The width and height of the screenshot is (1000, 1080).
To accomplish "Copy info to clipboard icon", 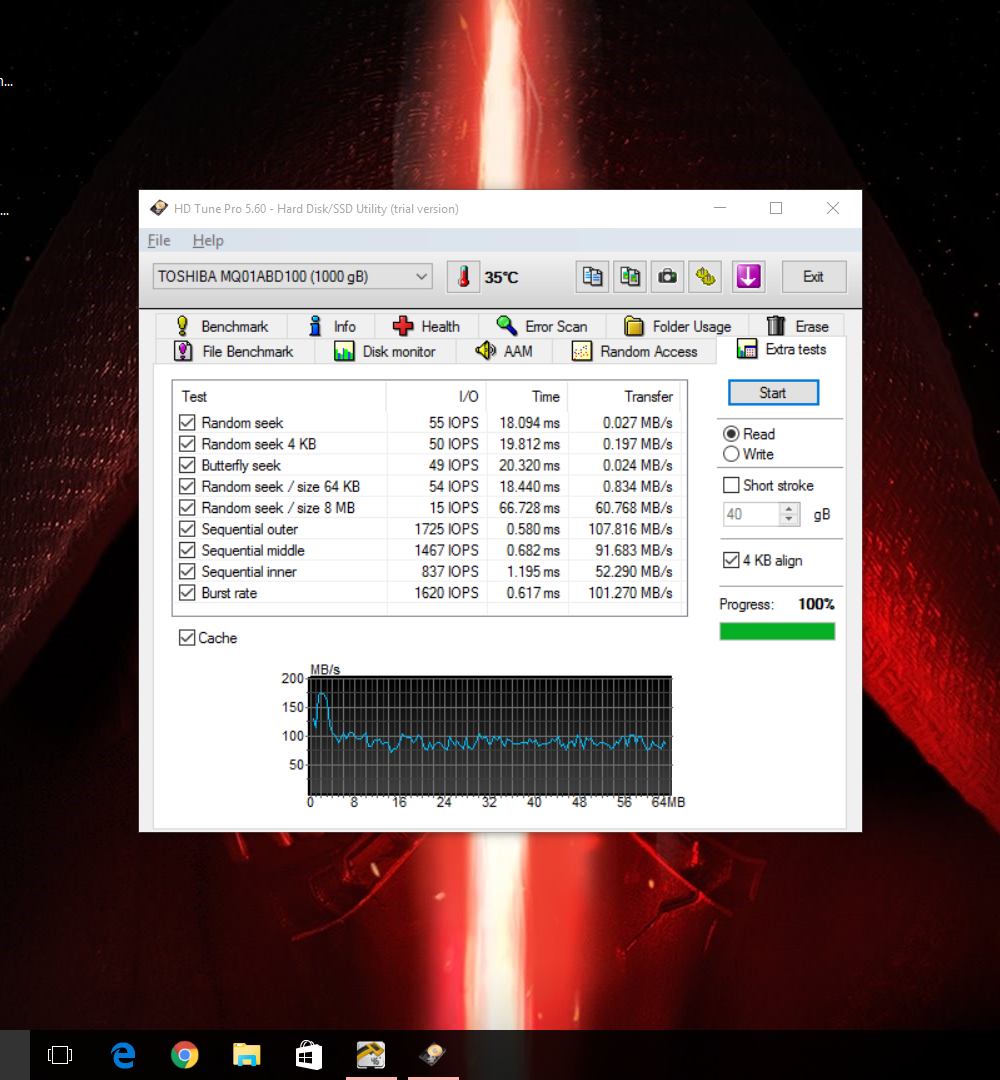I will (x=592, y=277).
